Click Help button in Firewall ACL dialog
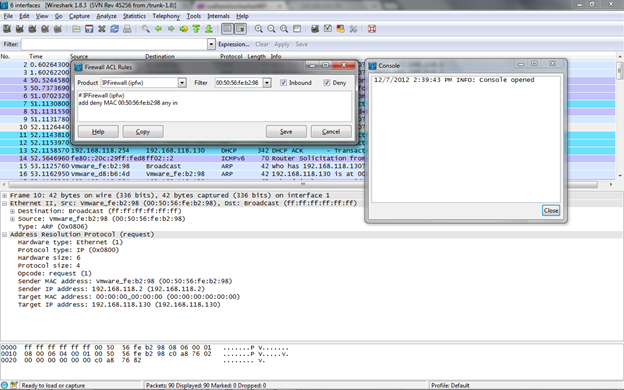 (98, 132)
